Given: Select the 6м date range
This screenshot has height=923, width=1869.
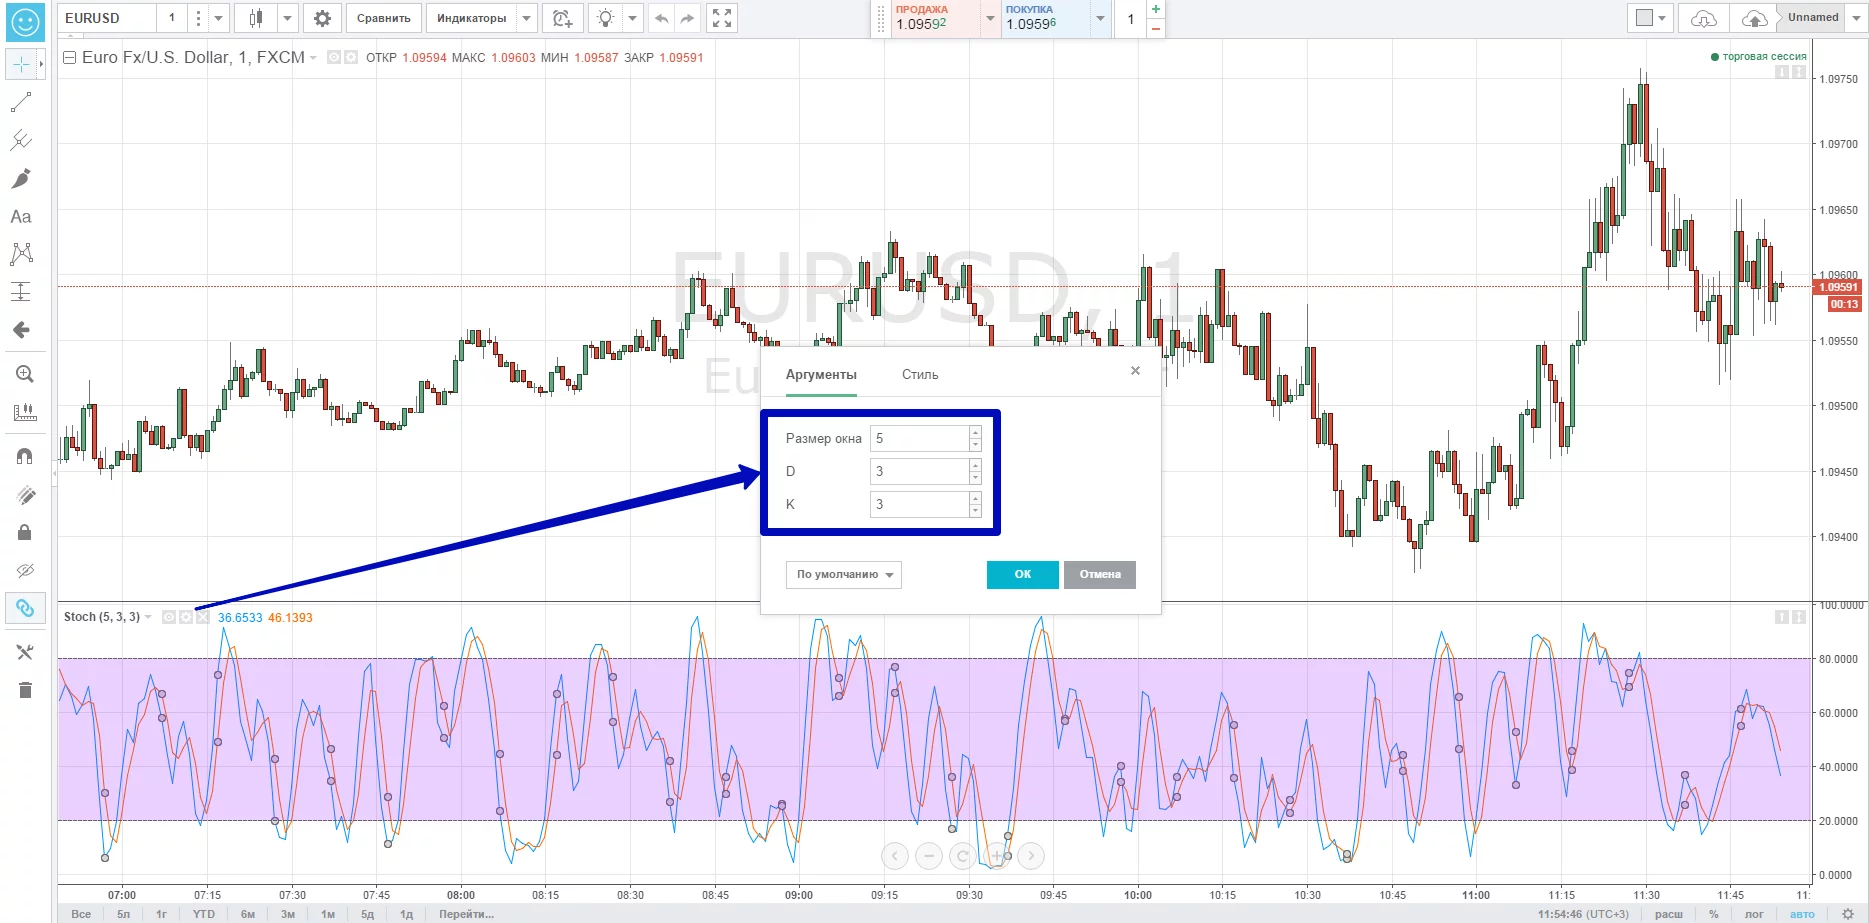Looking at the screenshot, I should 248,914.
